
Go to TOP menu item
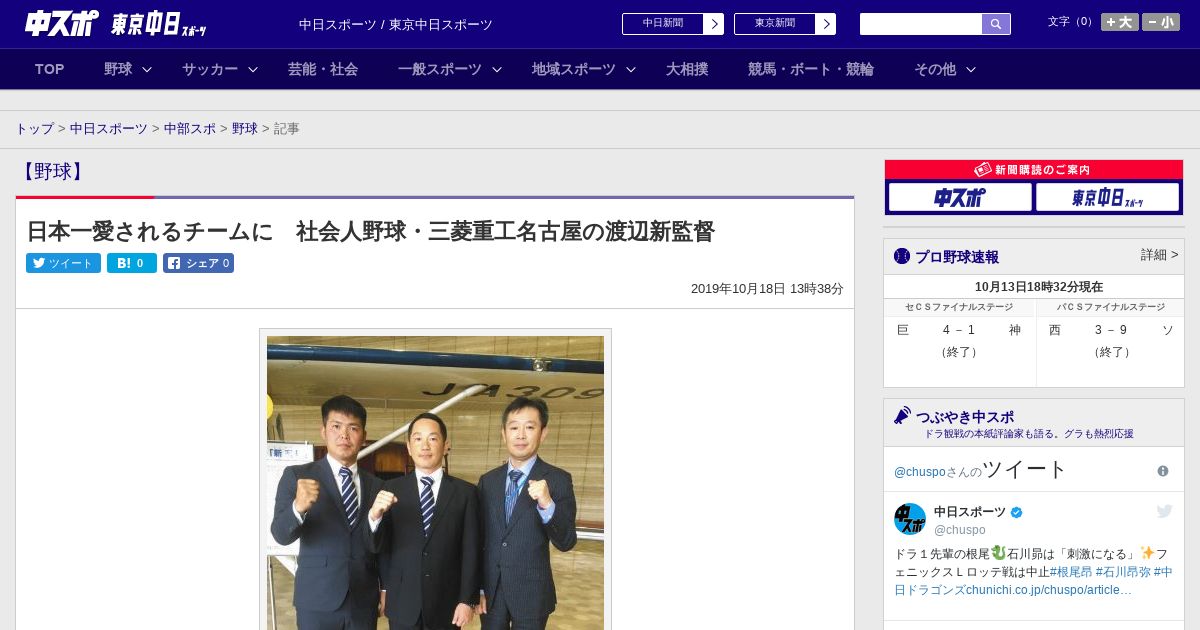(x=50, y=69)
